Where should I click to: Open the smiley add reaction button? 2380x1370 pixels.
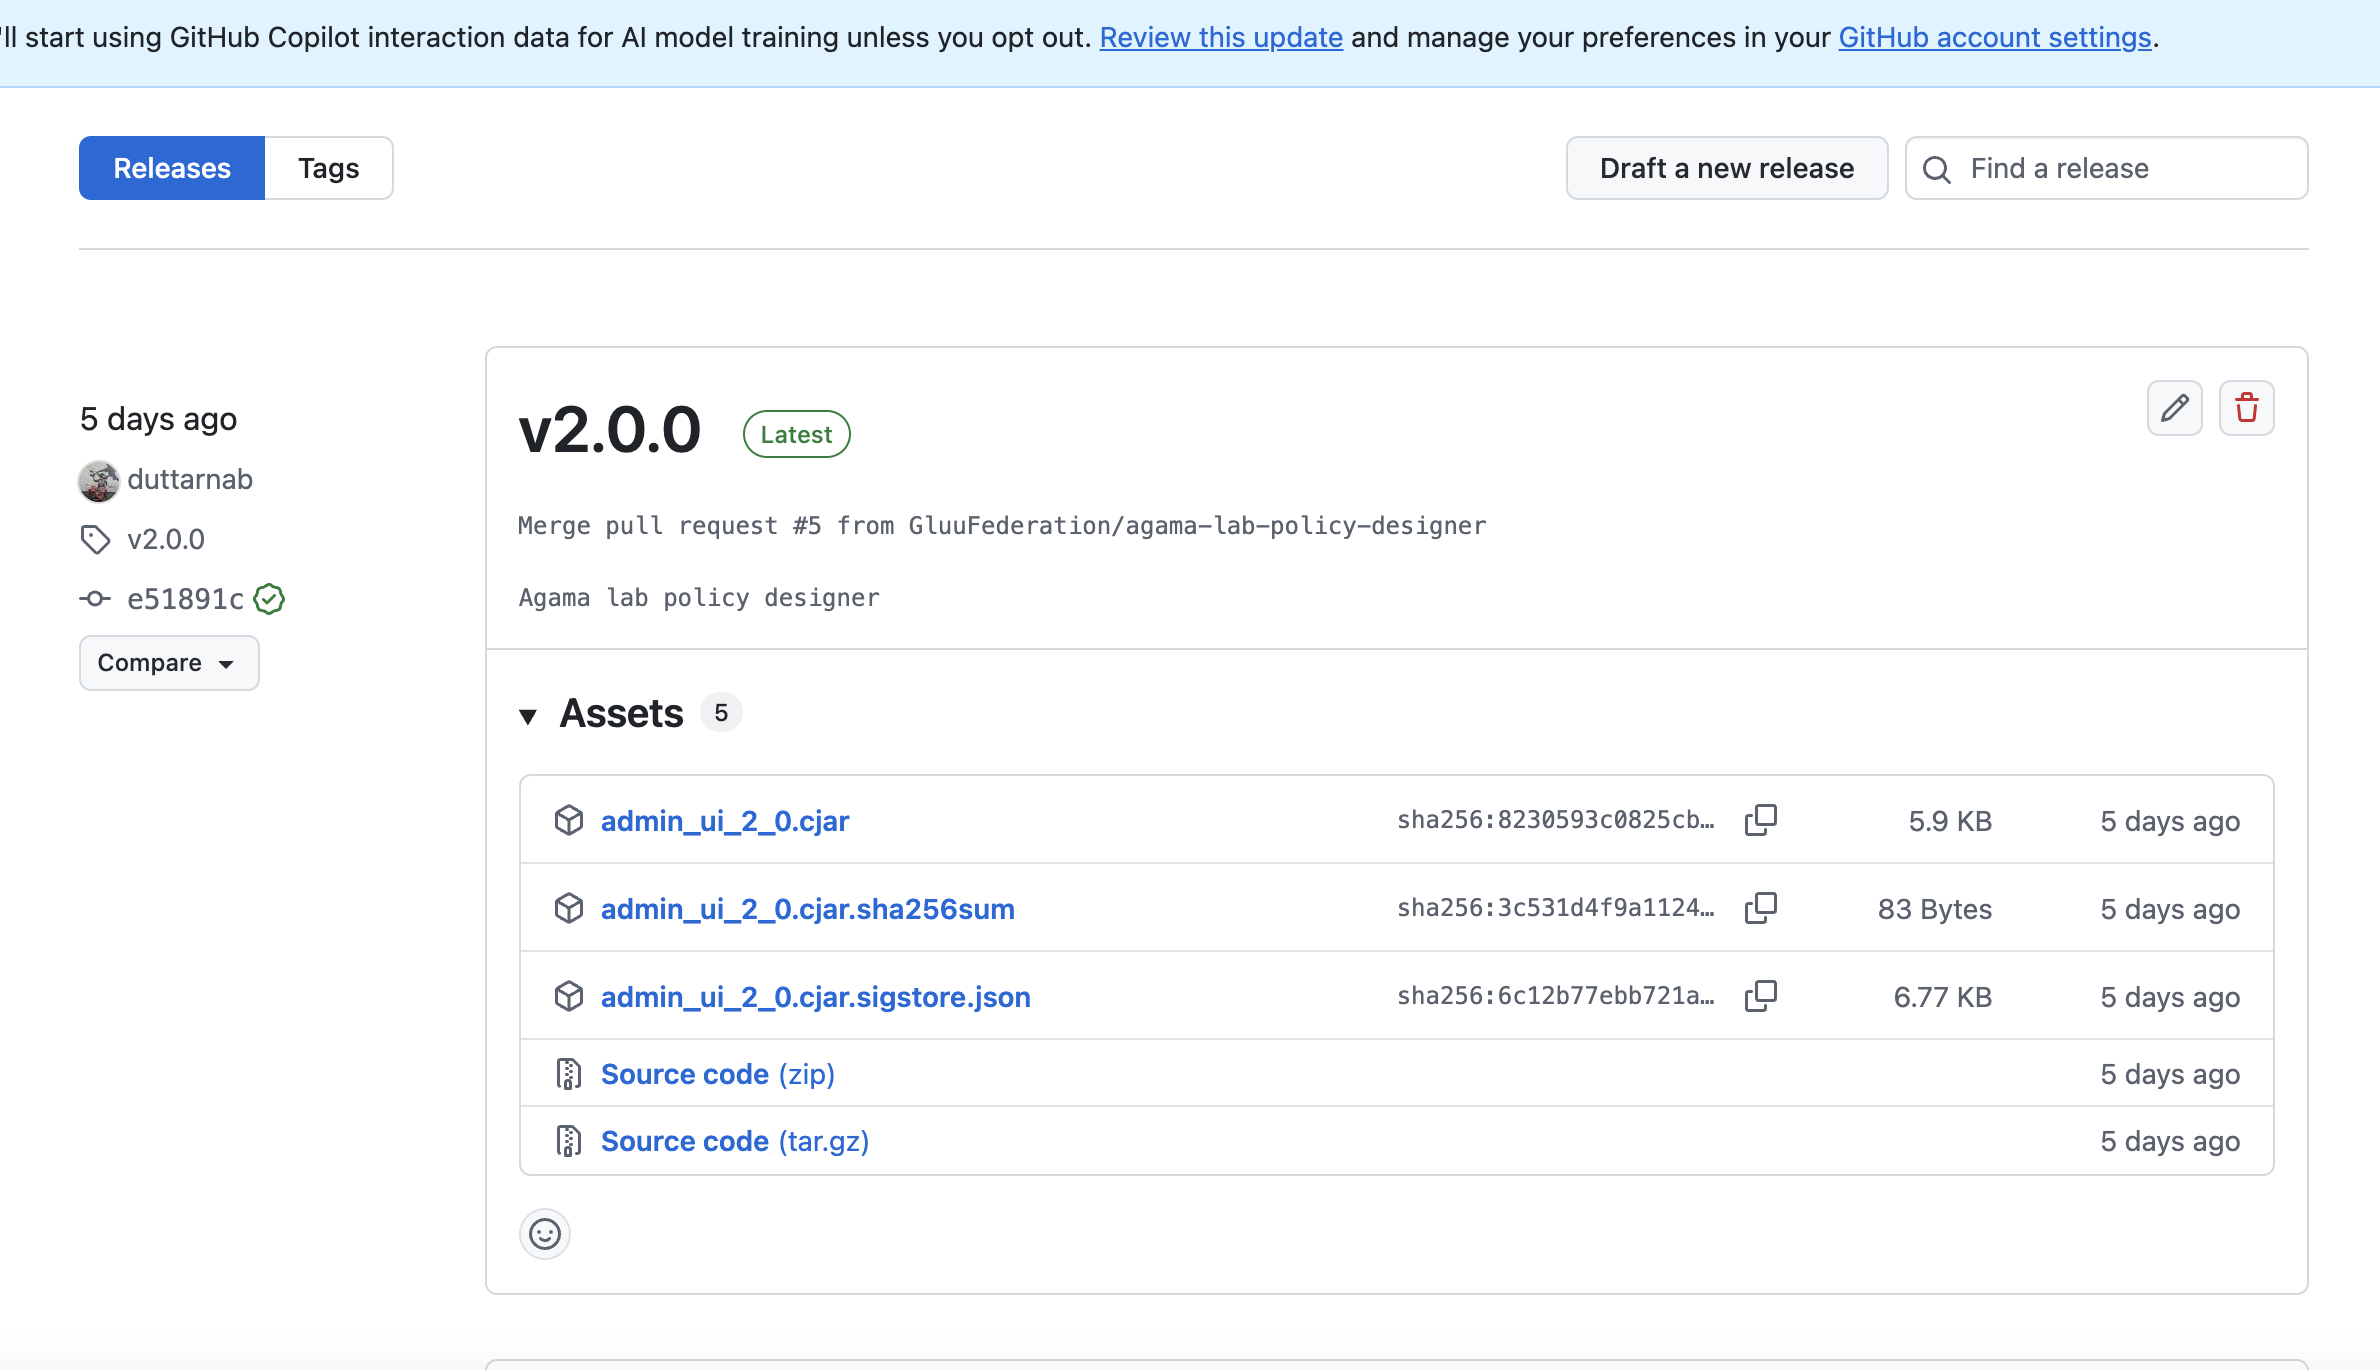point(545,1234)
